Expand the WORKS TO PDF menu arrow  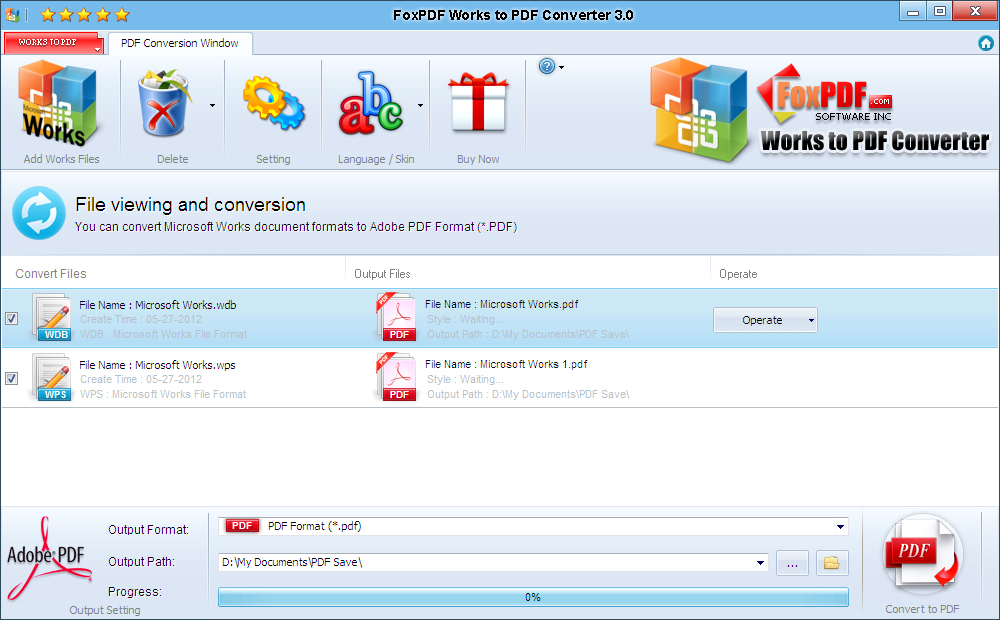pyautogui.click(x=98, y=49)
